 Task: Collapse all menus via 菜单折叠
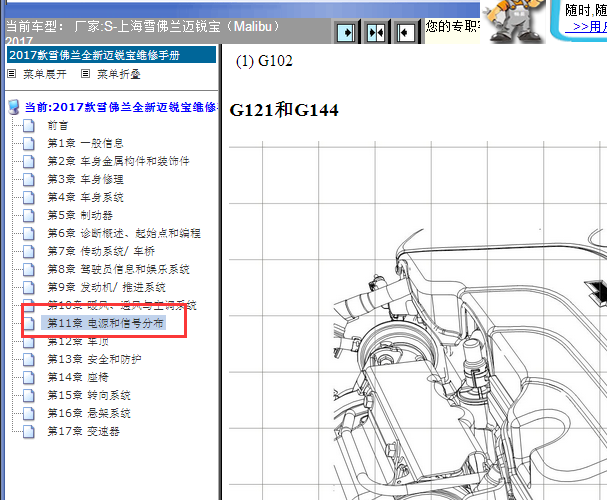[x=118, y=74]
